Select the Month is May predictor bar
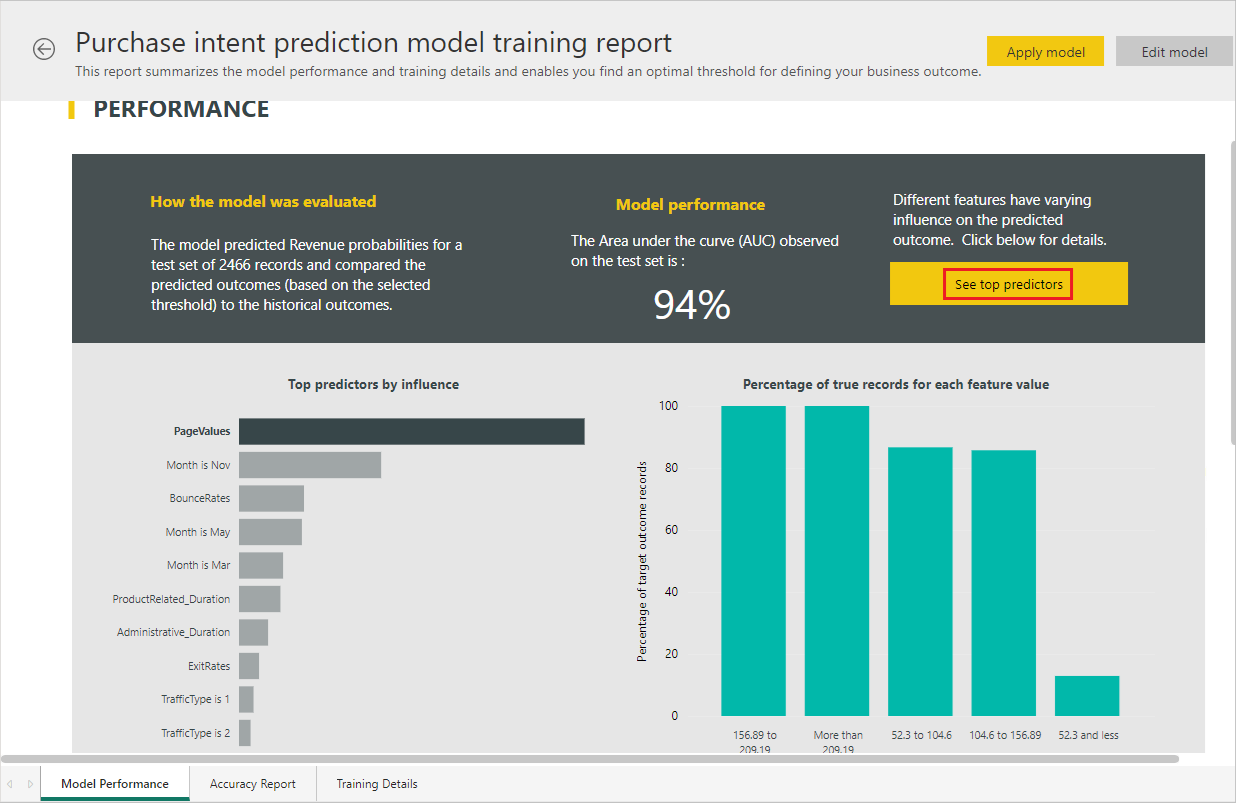This screenshot has height=803, width=1236. pyautogui.click(x=270, y=532)
